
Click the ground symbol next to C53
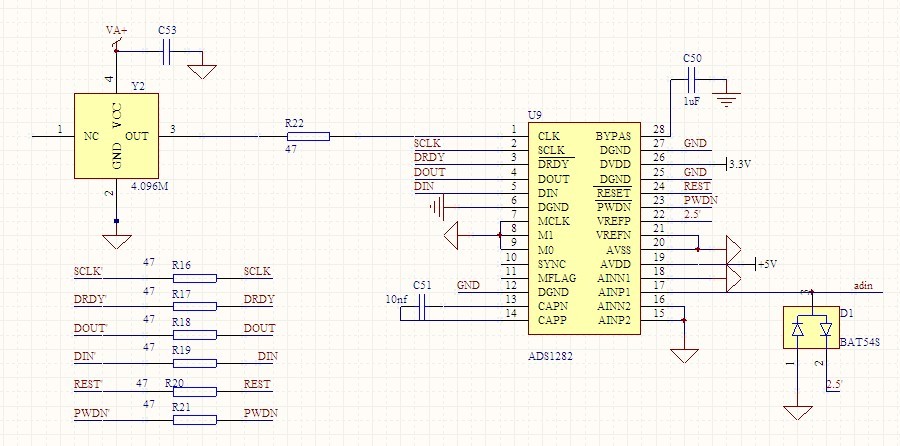pyautogui.click(x=202, y=72)
